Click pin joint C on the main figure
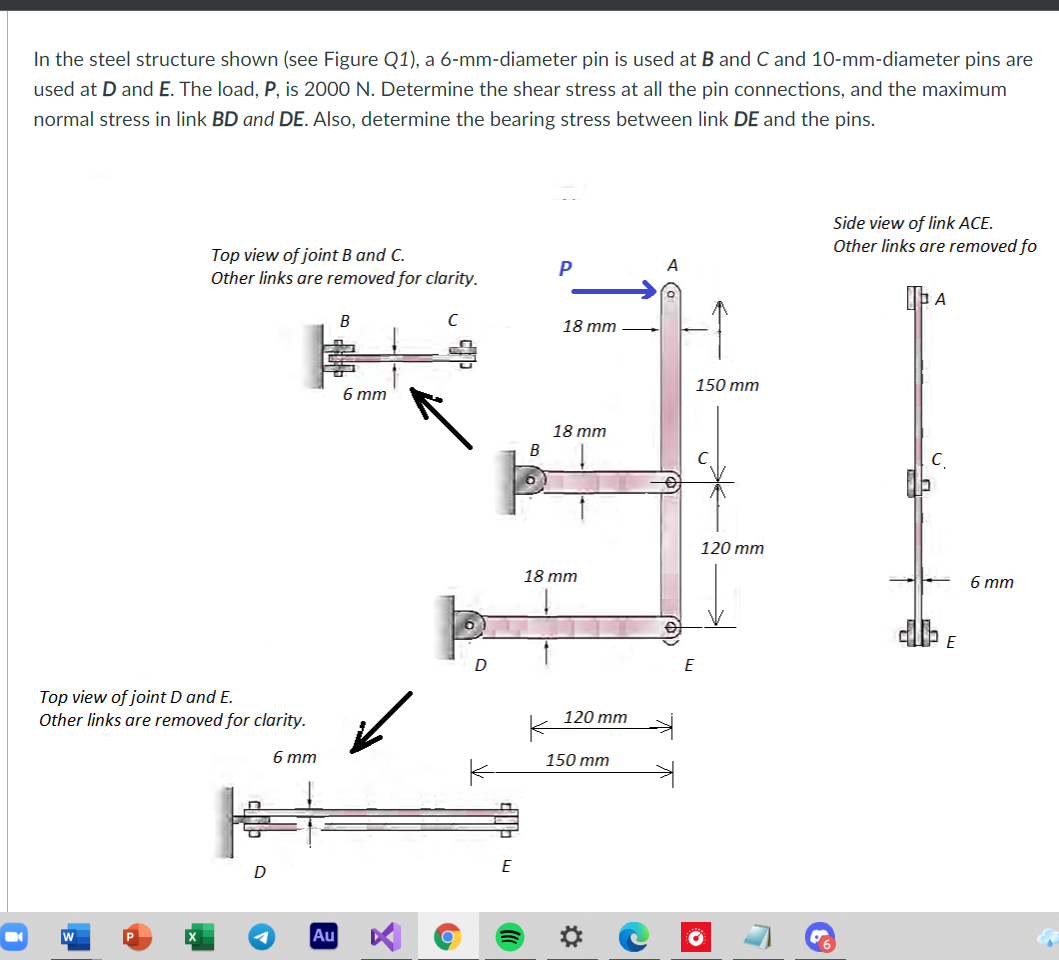Viewport: 1059px width, 960px height. (671, 482)
